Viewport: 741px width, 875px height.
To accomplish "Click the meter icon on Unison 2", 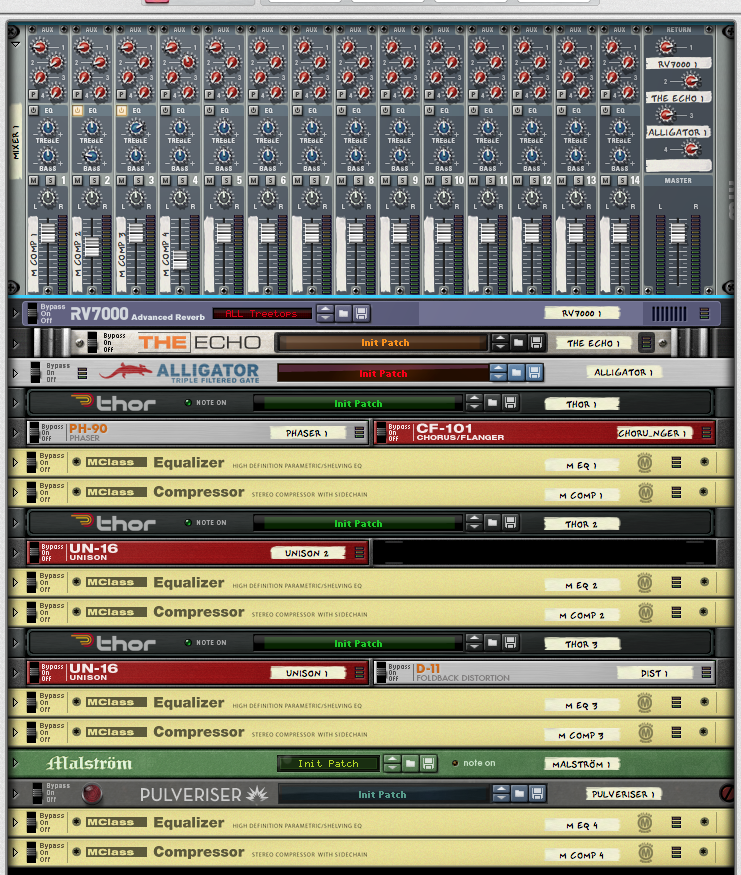I will point(359,552).
